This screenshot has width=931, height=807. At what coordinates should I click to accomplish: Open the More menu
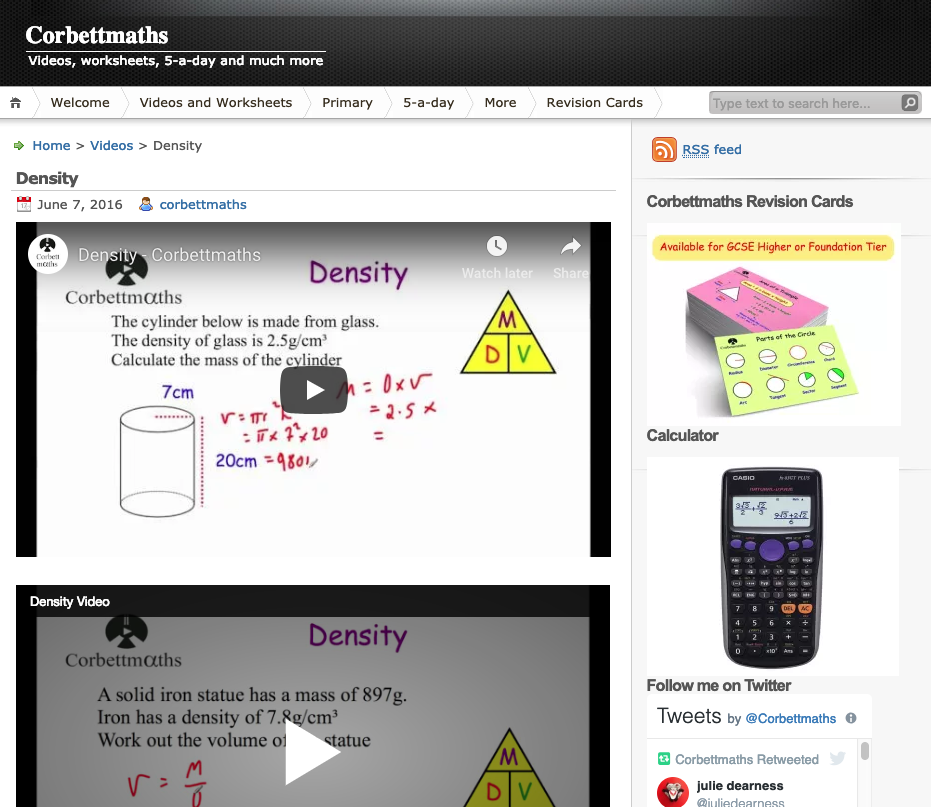[x=500, y=102]
